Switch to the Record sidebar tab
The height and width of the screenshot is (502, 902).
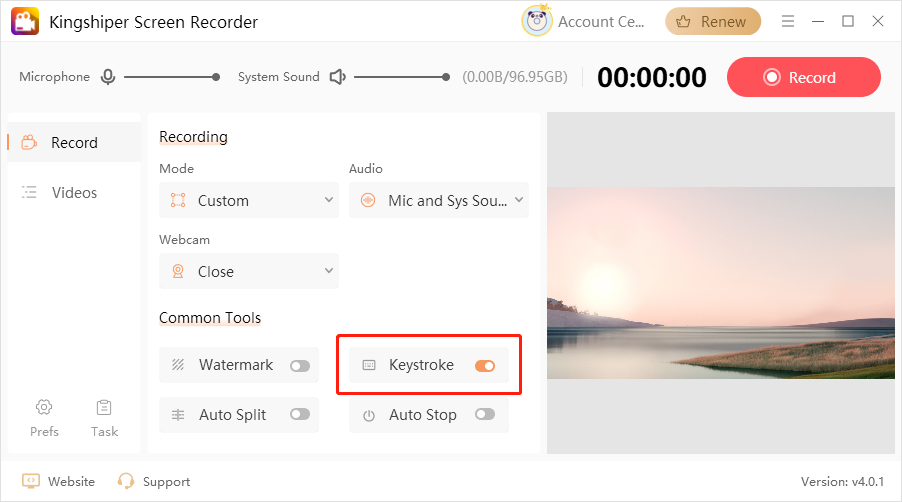coord(74,142)
